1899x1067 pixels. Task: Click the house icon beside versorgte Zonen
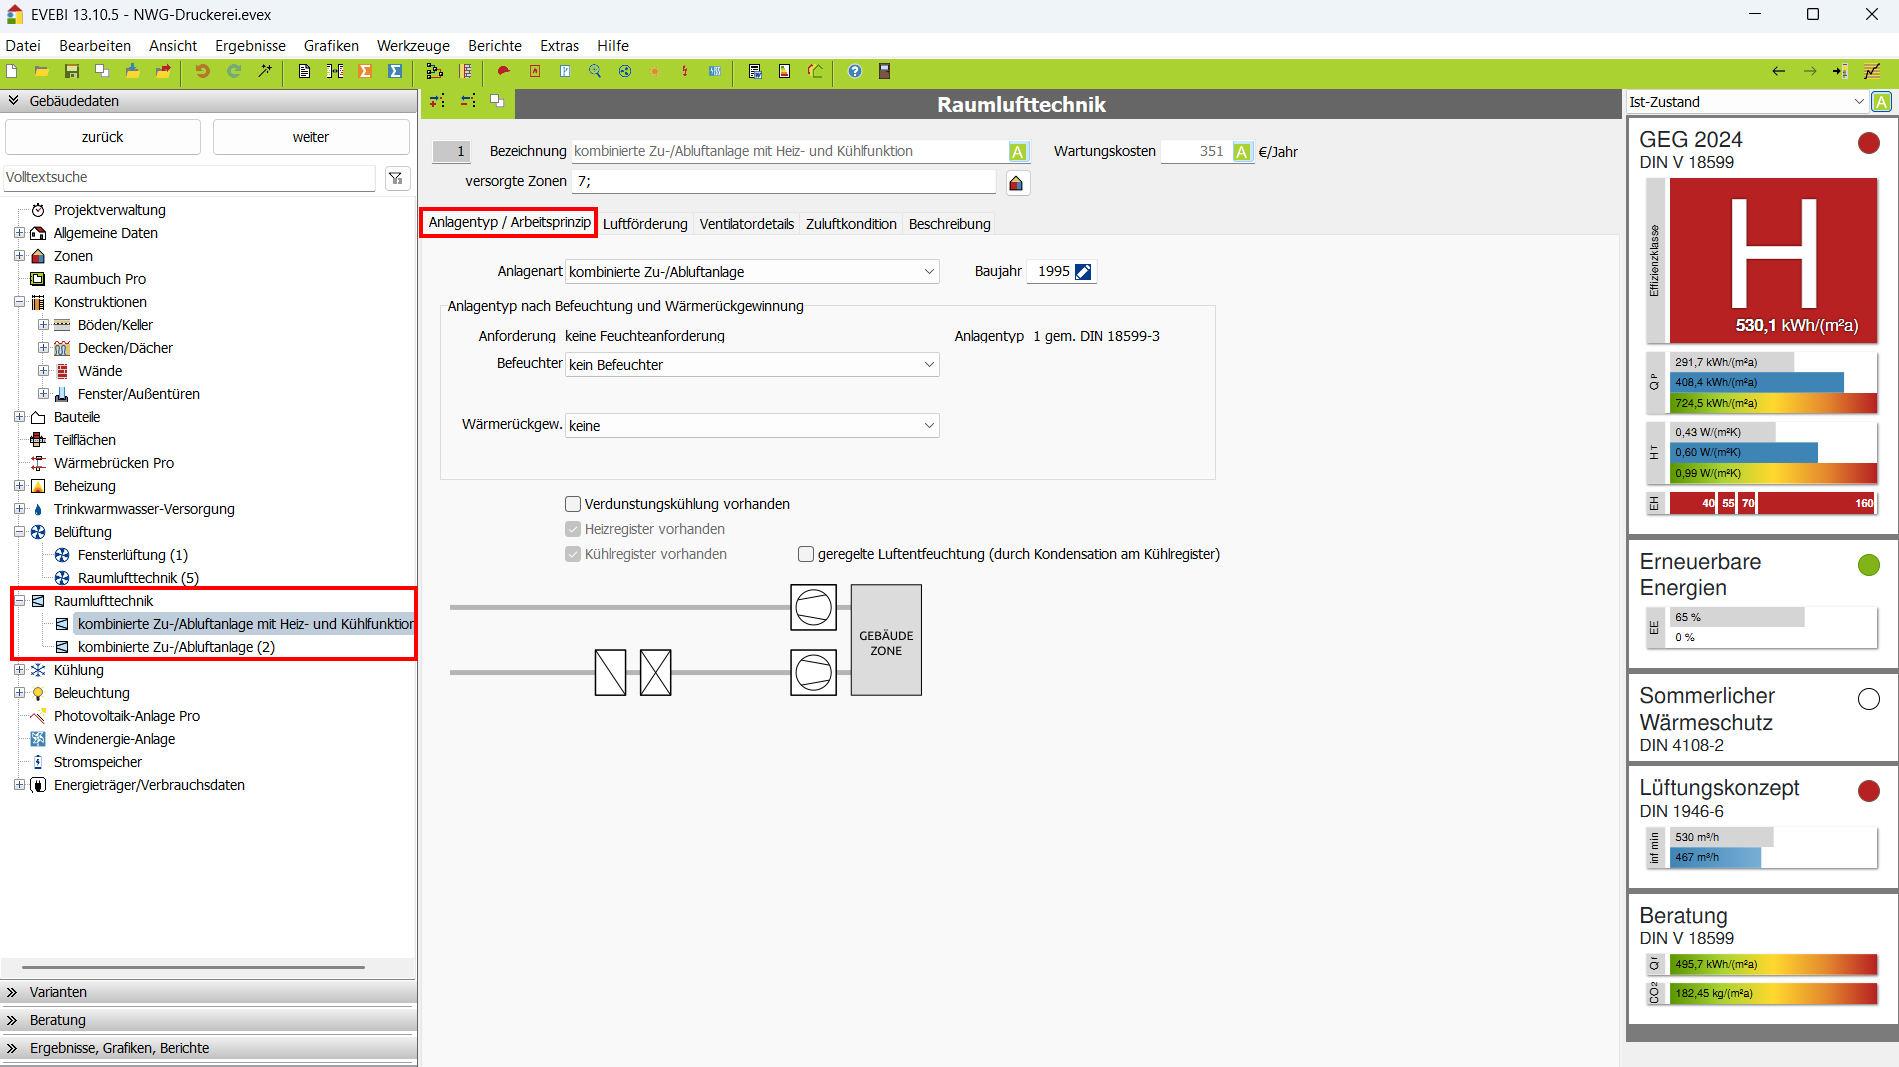pos(1016,183)
